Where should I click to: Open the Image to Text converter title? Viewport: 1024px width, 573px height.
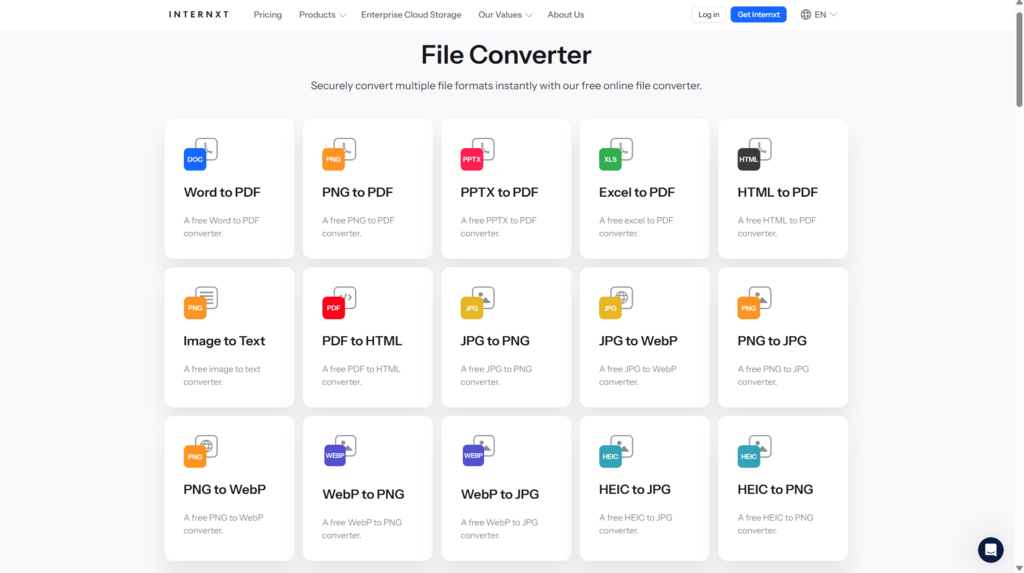[x=224, y=341]
